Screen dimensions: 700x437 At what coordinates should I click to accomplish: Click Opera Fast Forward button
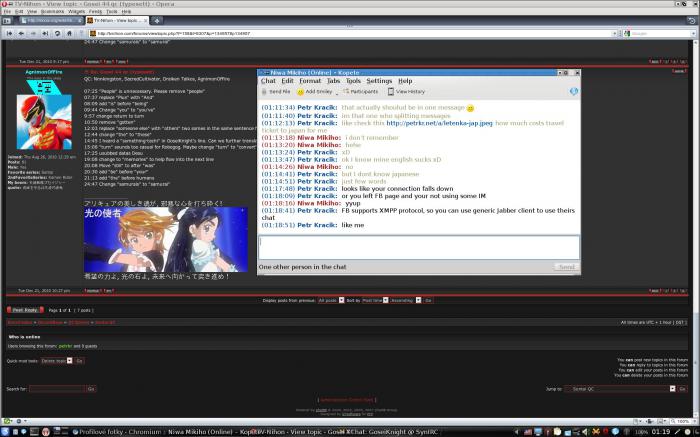[45, 33]
